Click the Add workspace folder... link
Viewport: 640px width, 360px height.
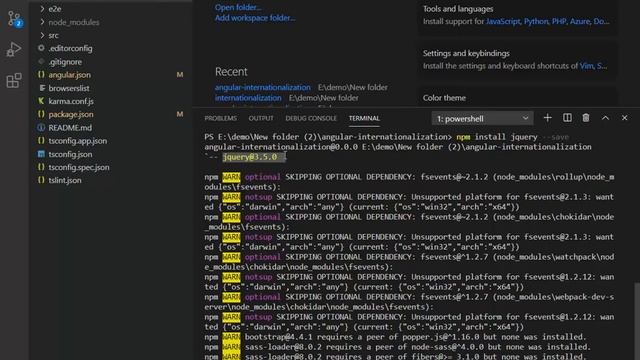click(255, 18)
